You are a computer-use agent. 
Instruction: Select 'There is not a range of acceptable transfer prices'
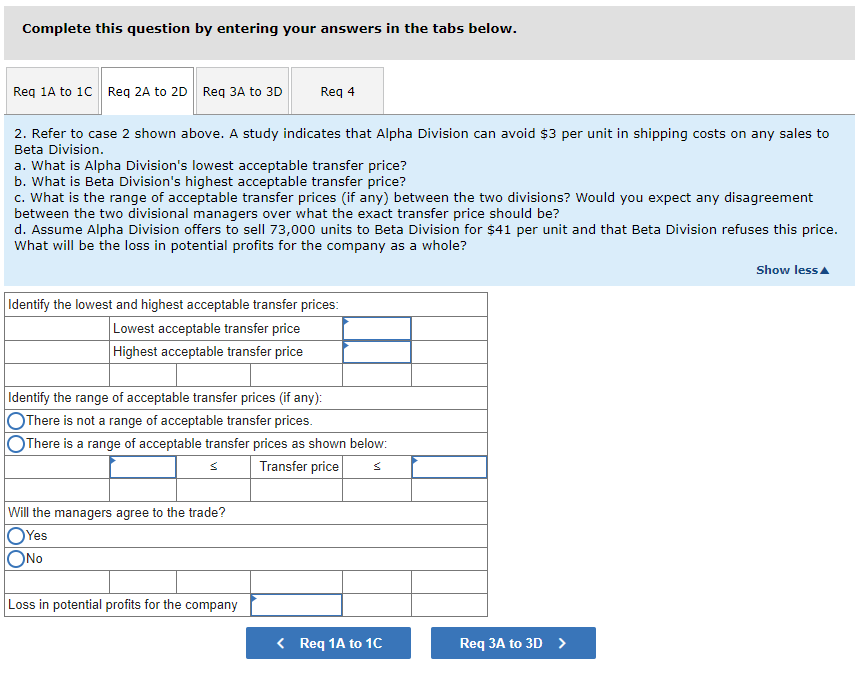point(16,420)
